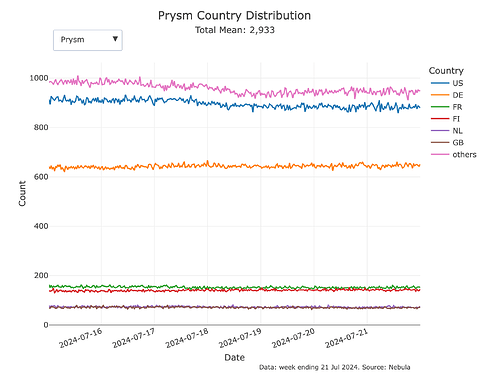This screenshot has width=489, height=375.
Task: Click the 2024-07-21 date axis label
Action: pyautogui.click(x=346, y=338)
